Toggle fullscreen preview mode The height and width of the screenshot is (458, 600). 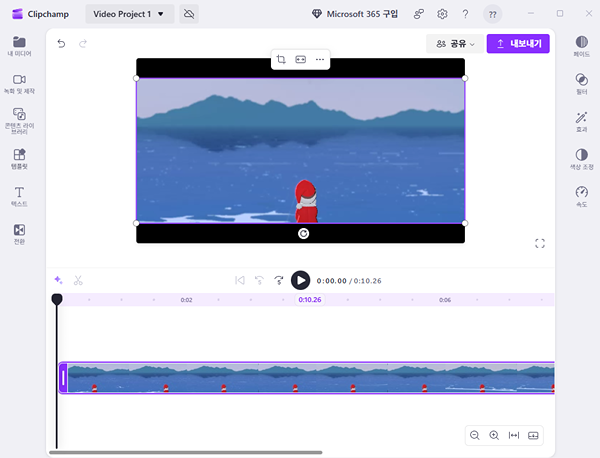(x=540, y=243)
